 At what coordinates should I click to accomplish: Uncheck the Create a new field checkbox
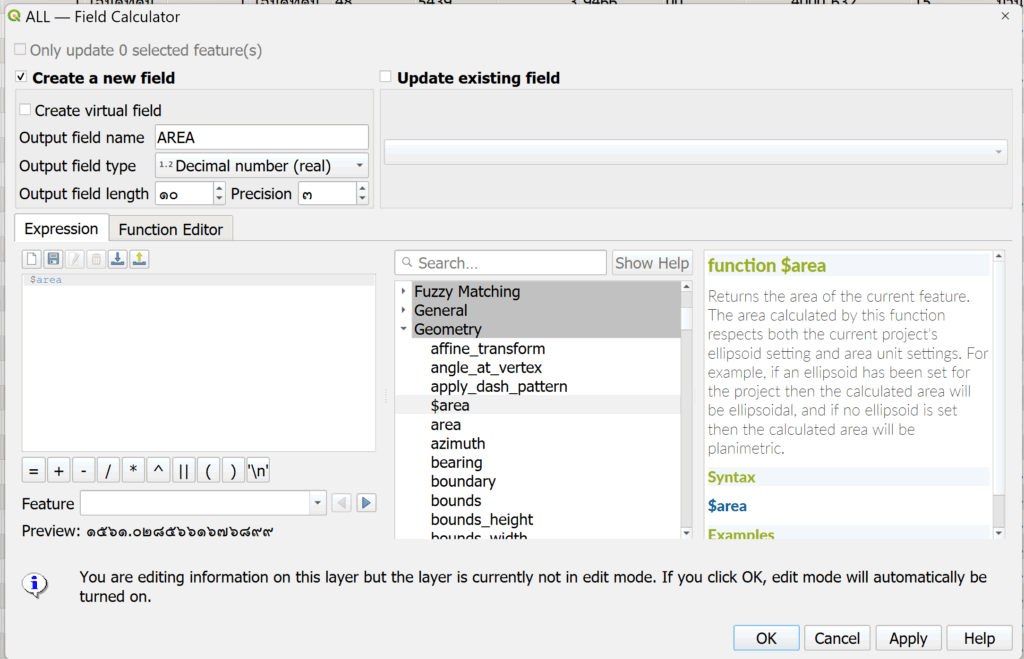pos(22,77)
